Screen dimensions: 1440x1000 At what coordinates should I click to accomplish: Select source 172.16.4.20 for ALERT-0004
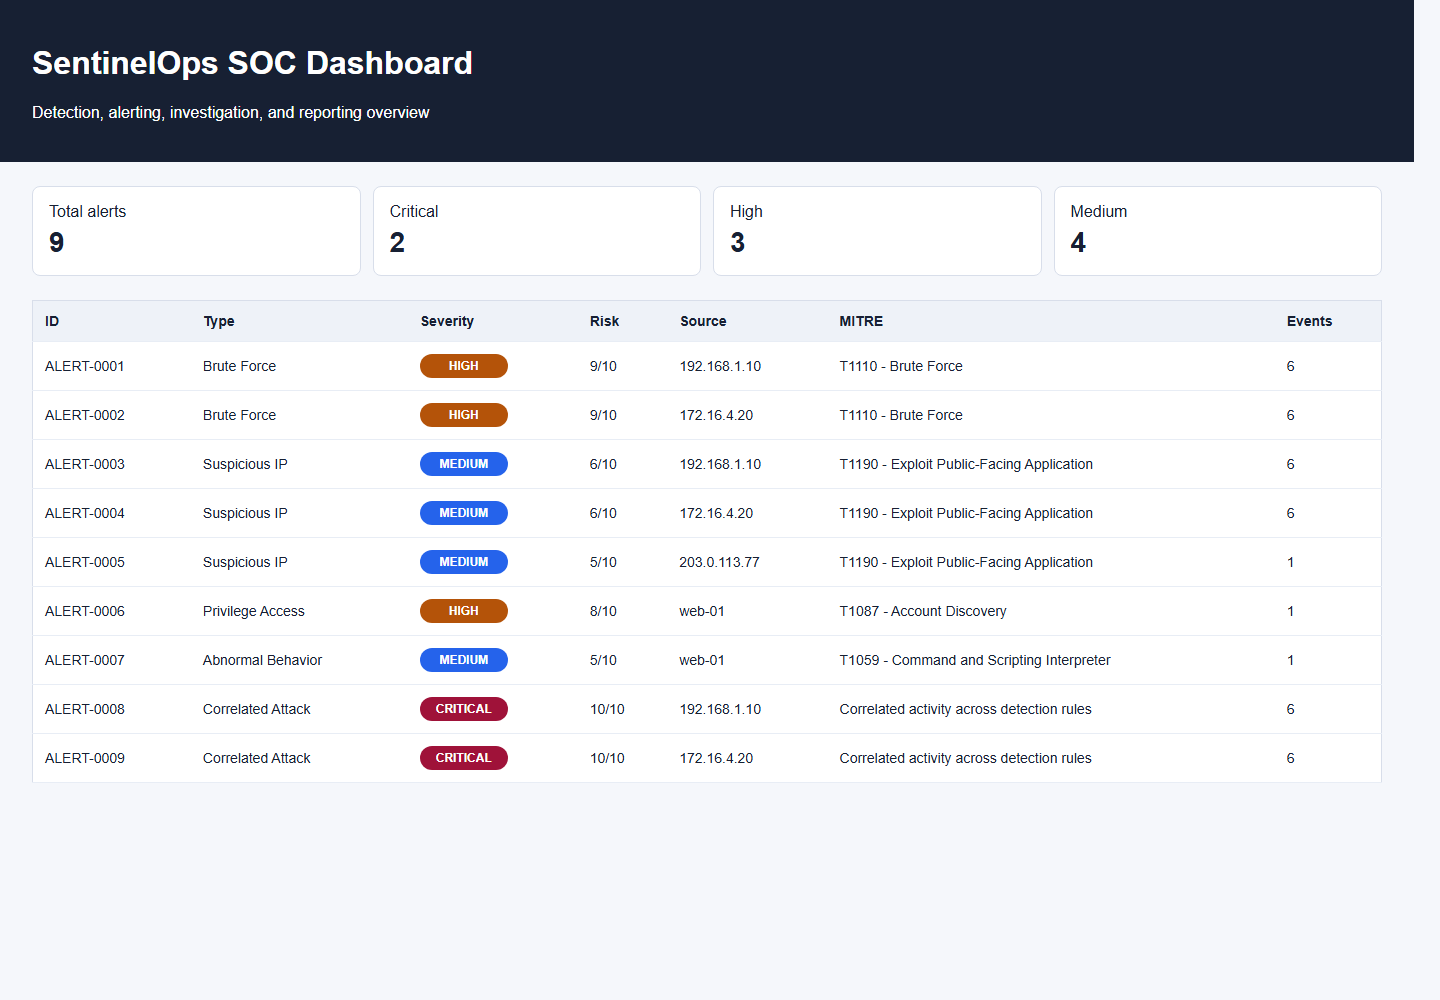point(716,513)
